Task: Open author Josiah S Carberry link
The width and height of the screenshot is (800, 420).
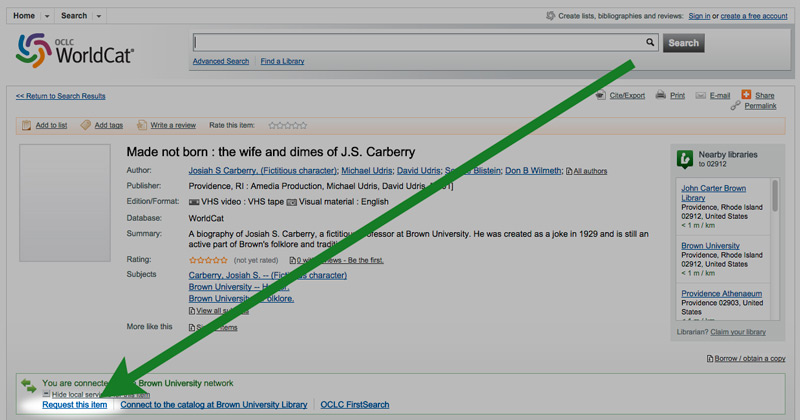Action: (x=263, y=171)
